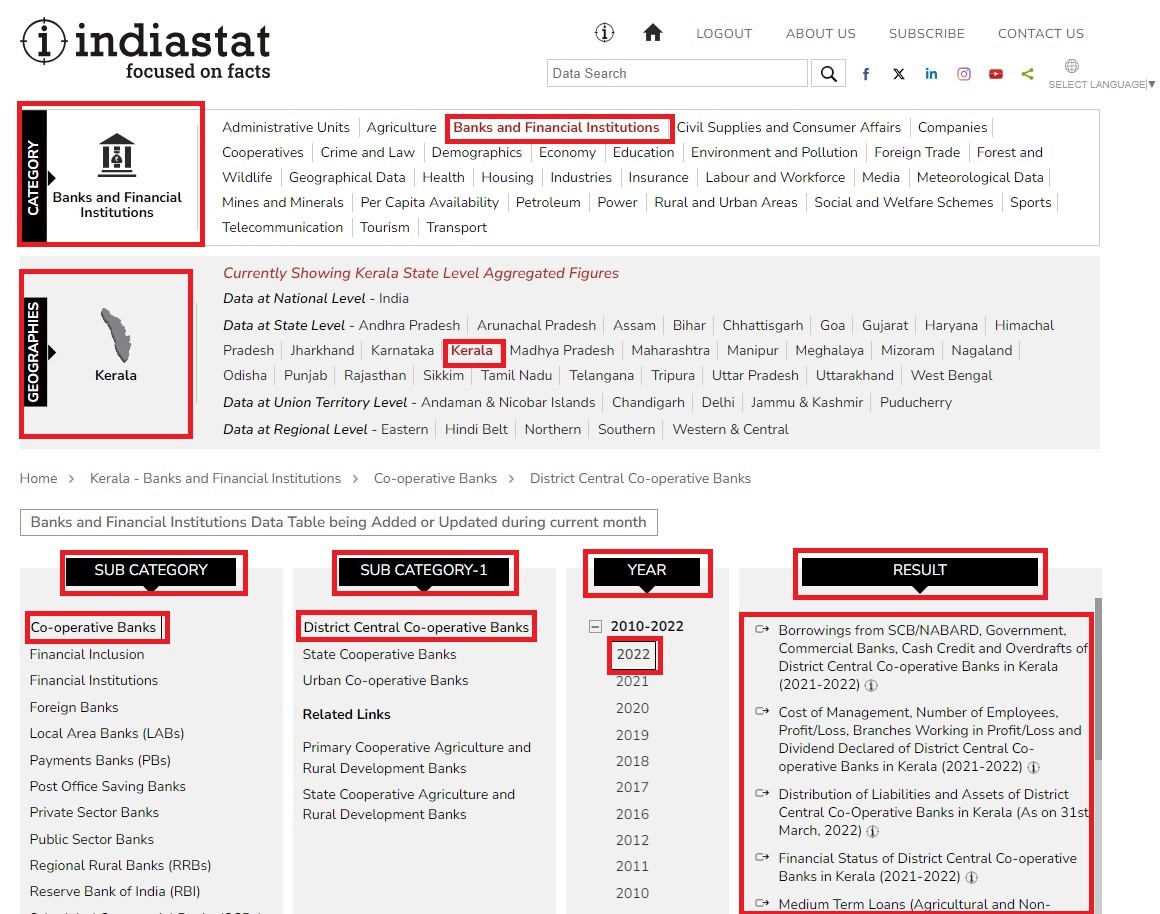The width and height of the screenshot is (1160, 914).
Task: Select the Tamil Nadu state link
Action: 516,375
